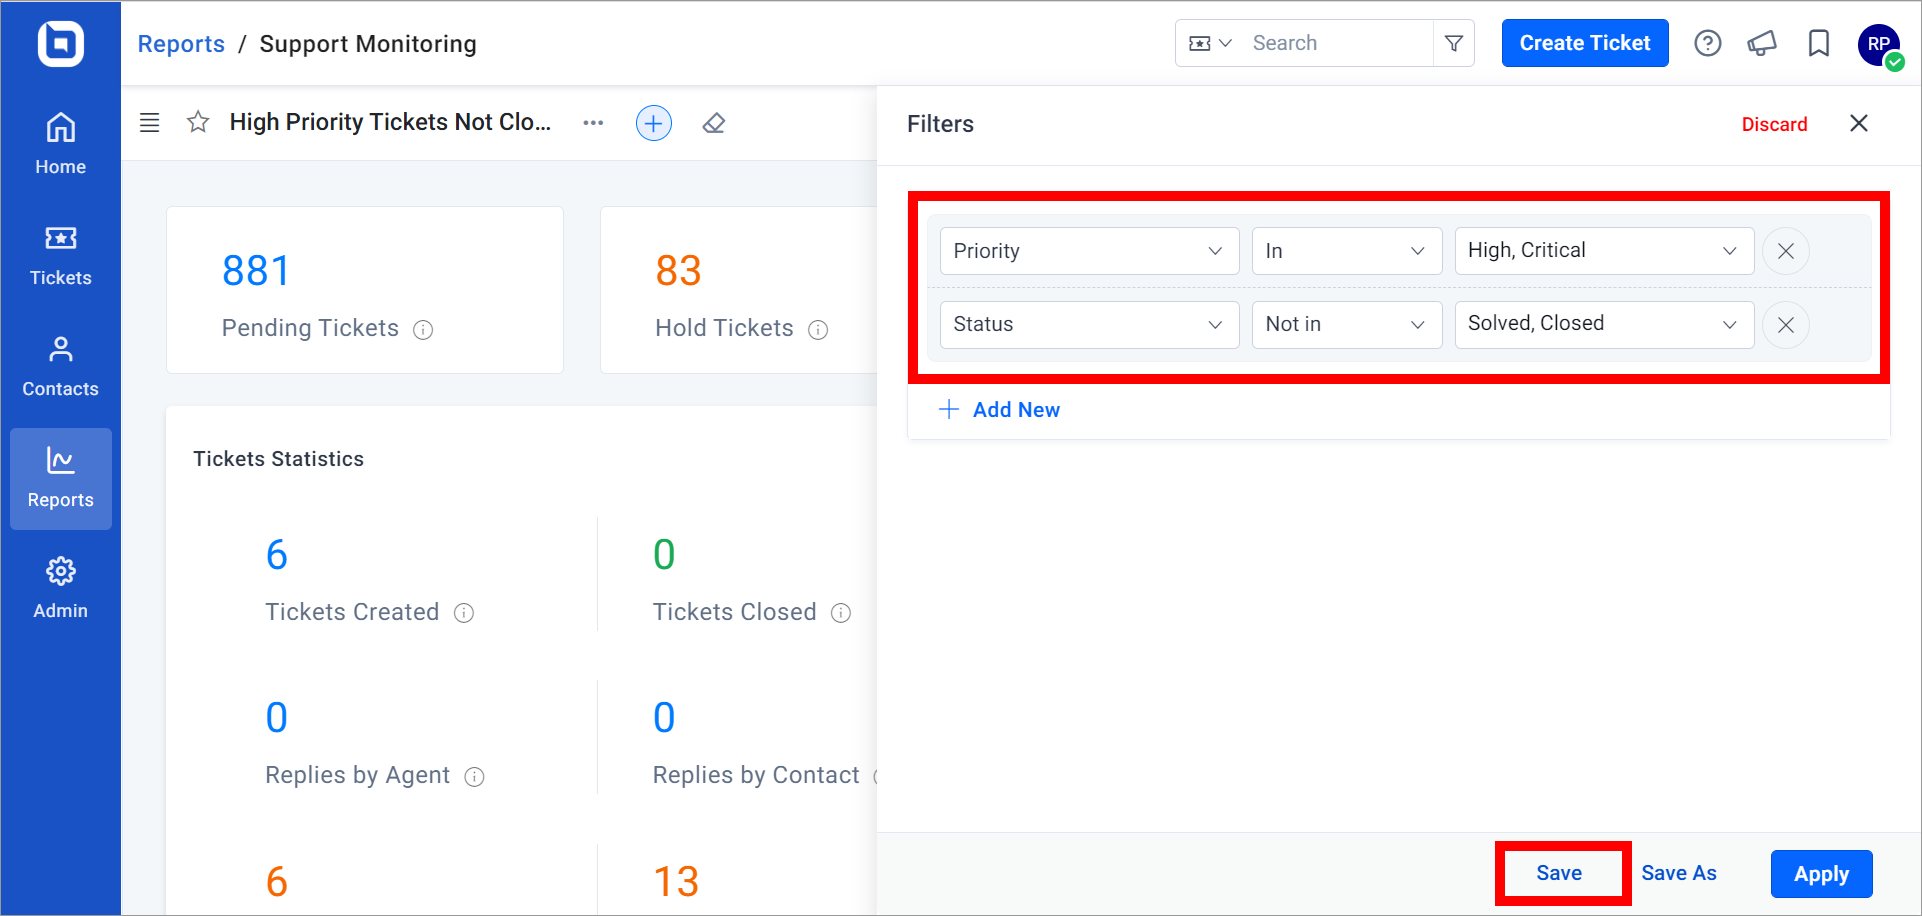The height and width of the screenshot is (916, 1922).
Task: Click Add New filter link
Action: 1000,410
